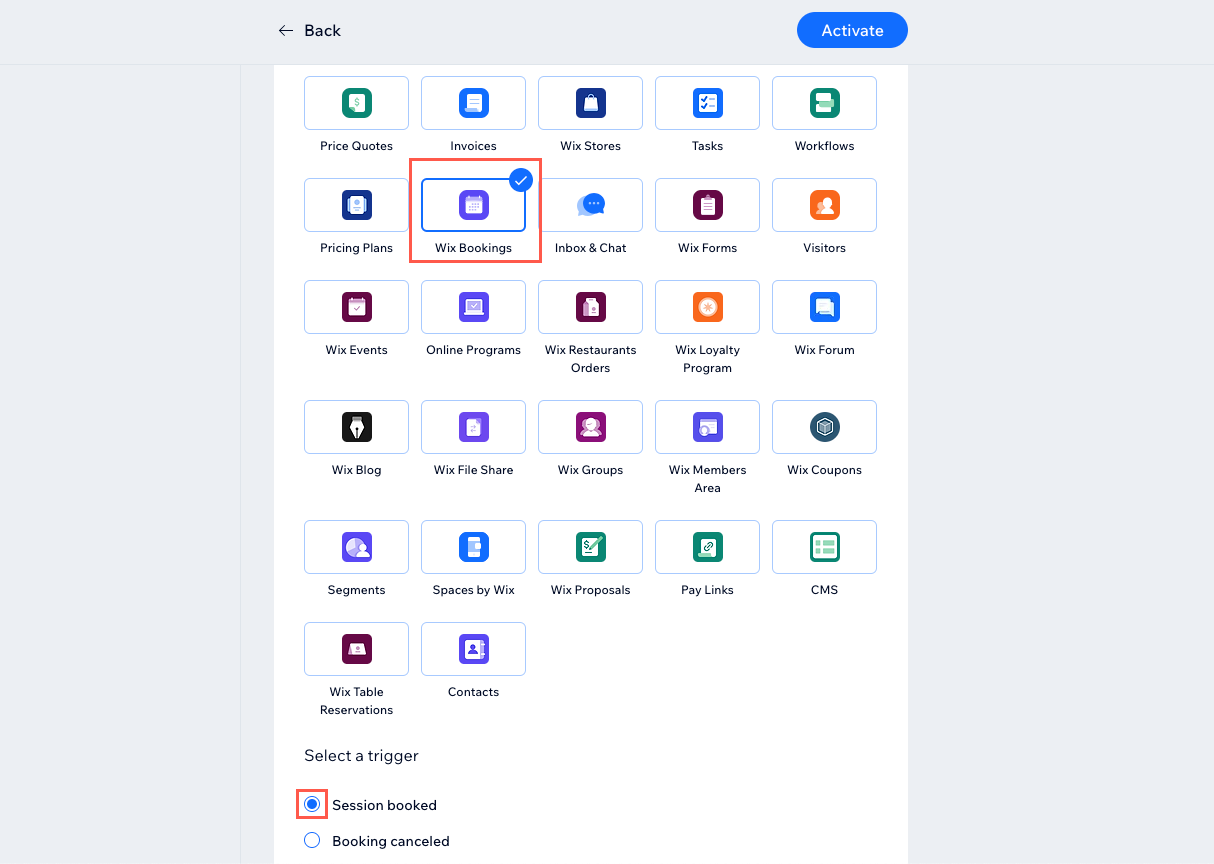This screenshot has width=1214, height=864.
Task: Select the Wix Proposals icon
Action: (590, 546)
